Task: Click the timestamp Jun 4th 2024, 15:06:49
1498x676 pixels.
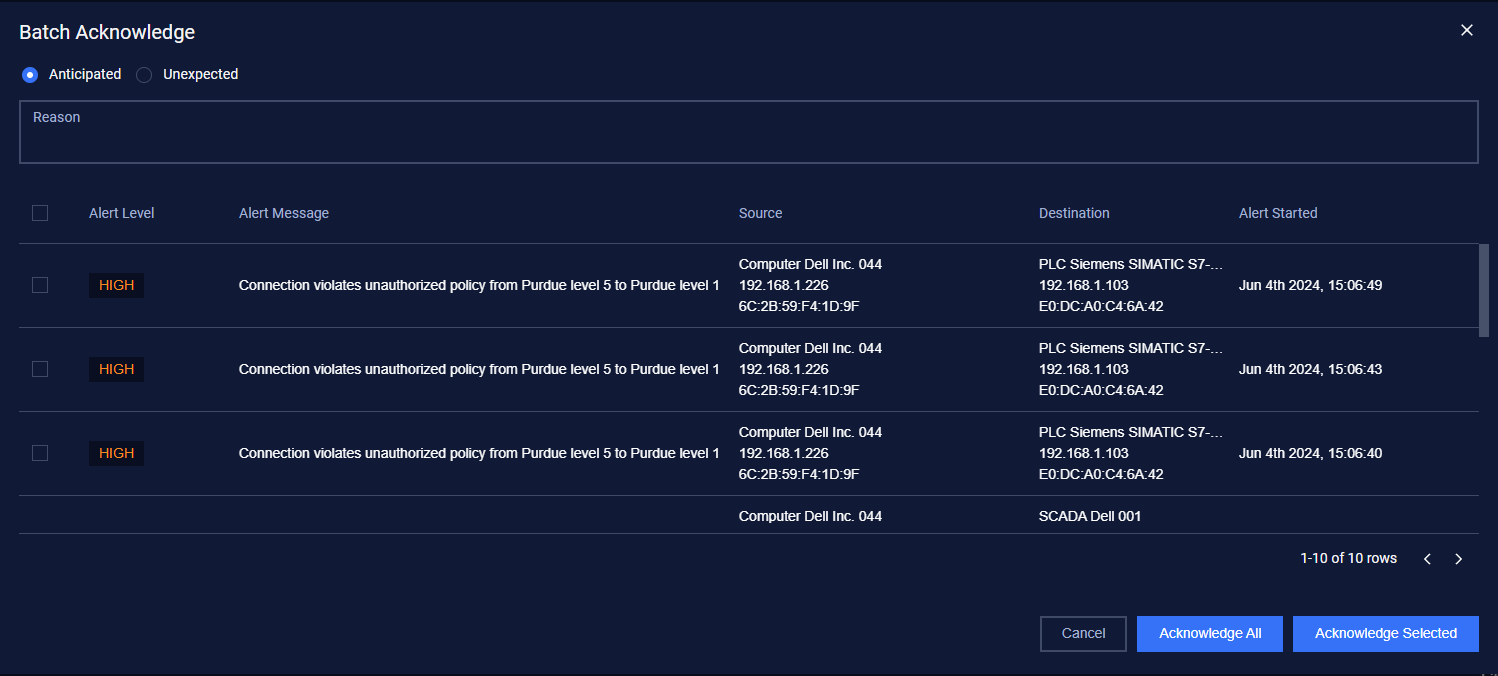Action: [x=1310, y=285]
